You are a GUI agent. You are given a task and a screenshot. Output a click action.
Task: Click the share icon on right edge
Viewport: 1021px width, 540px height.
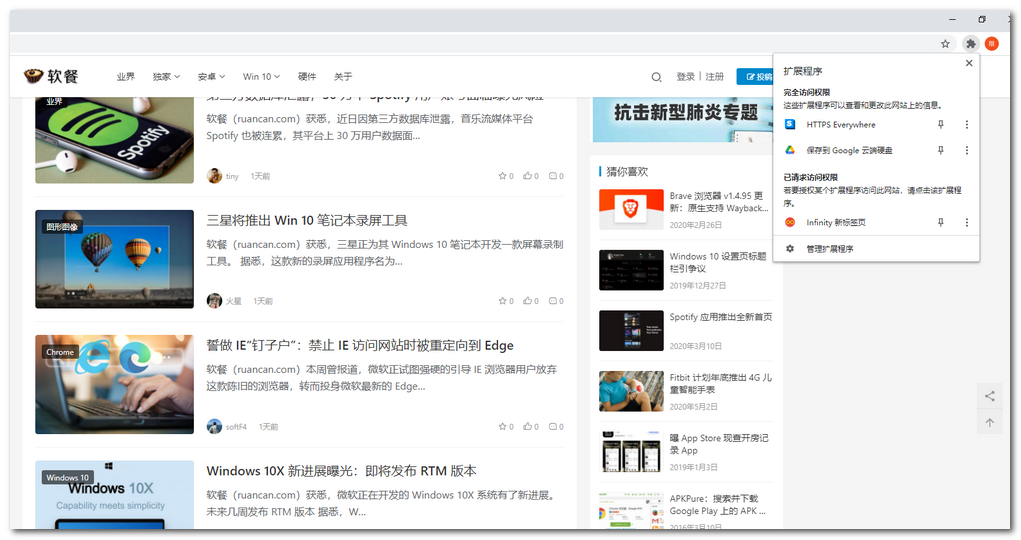990,396
